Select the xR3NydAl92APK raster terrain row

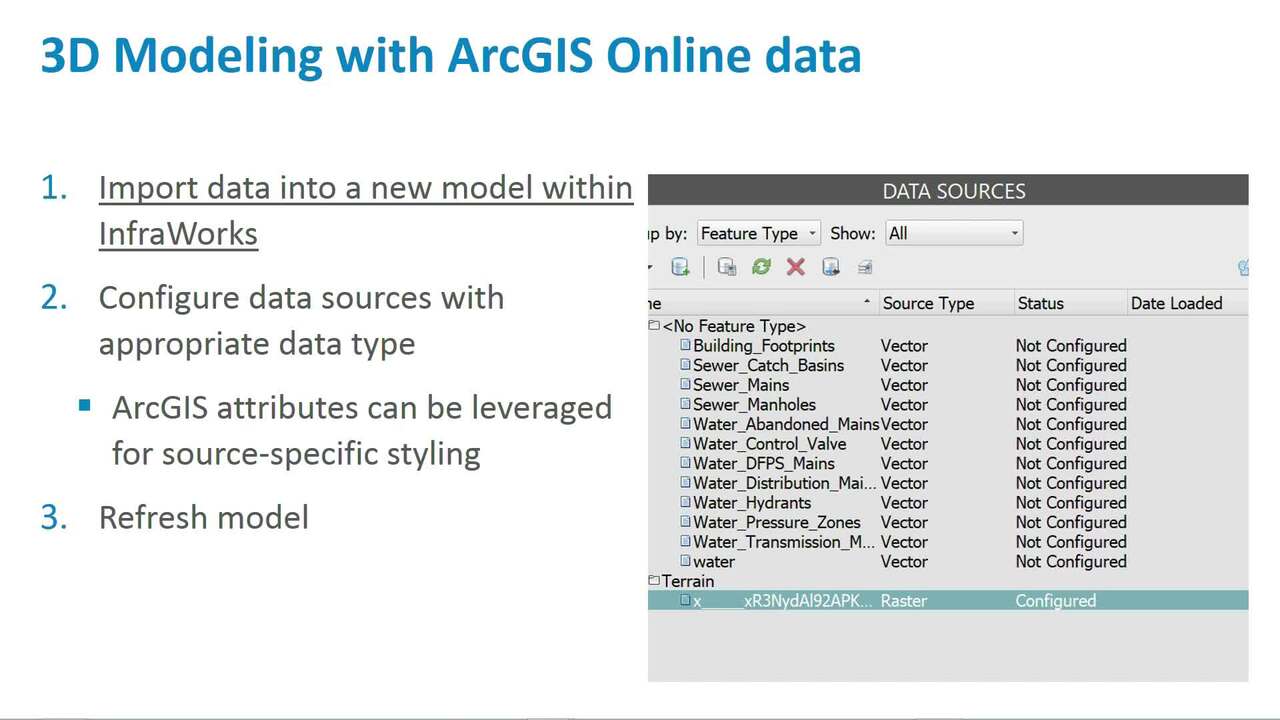[948, 601]
